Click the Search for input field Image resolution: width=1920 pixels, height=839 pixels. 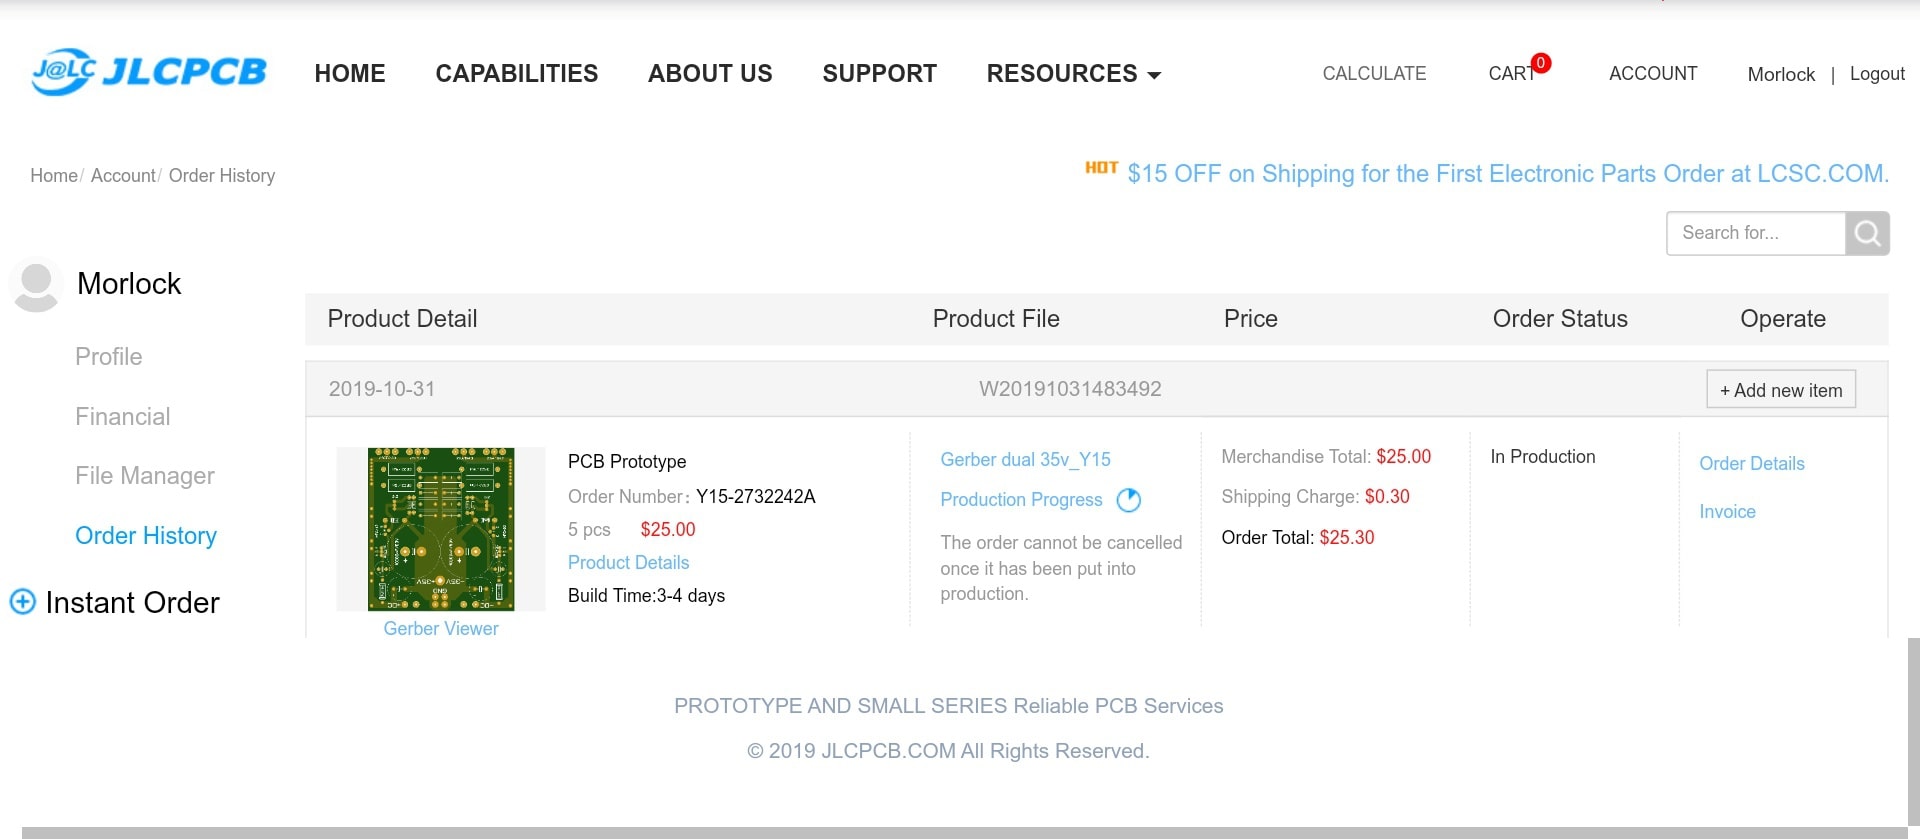pyautogui.click(x=1755, y=233)
